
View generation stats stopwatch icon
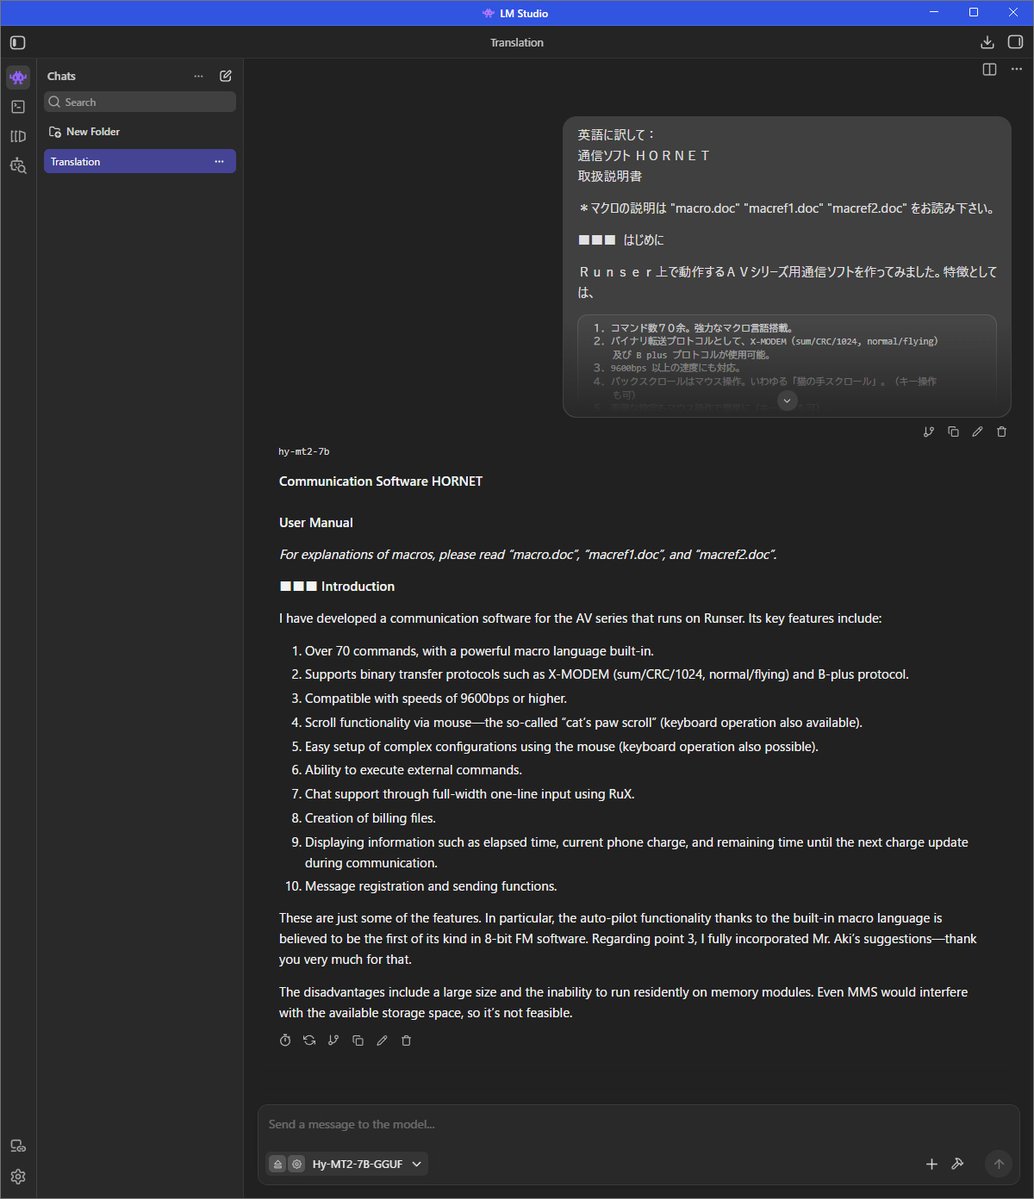[x=285, y=1040]
